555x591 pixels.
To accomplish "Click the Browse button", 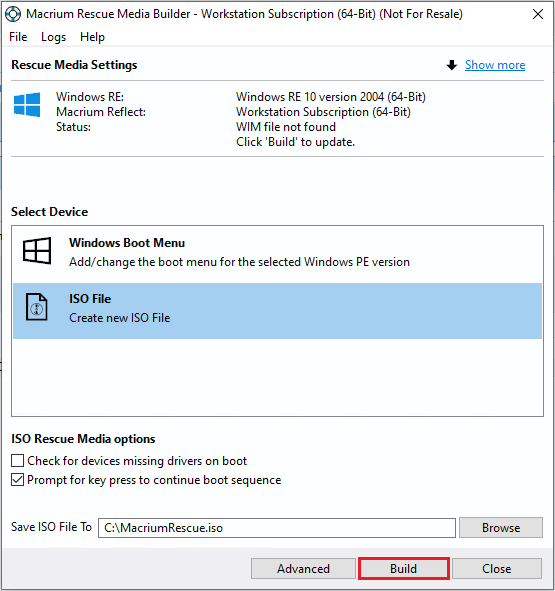I will pos(501,528).
